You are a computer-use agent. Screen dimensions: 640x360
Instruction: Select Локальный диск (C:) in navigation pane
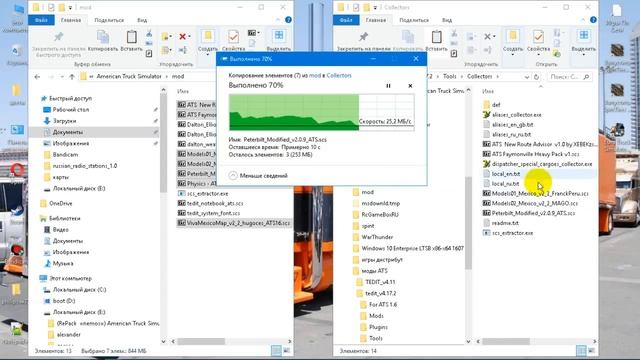79,290
